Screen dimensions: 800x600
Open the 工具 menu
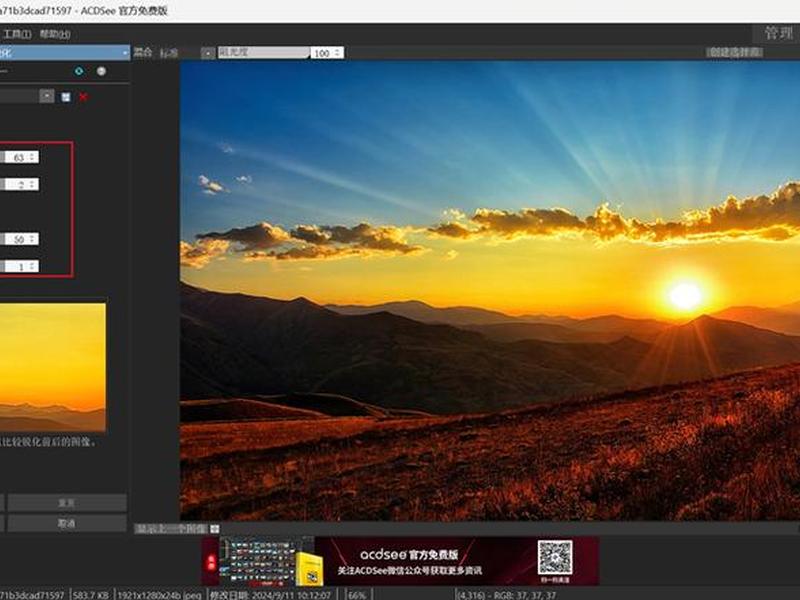[17, 34]
